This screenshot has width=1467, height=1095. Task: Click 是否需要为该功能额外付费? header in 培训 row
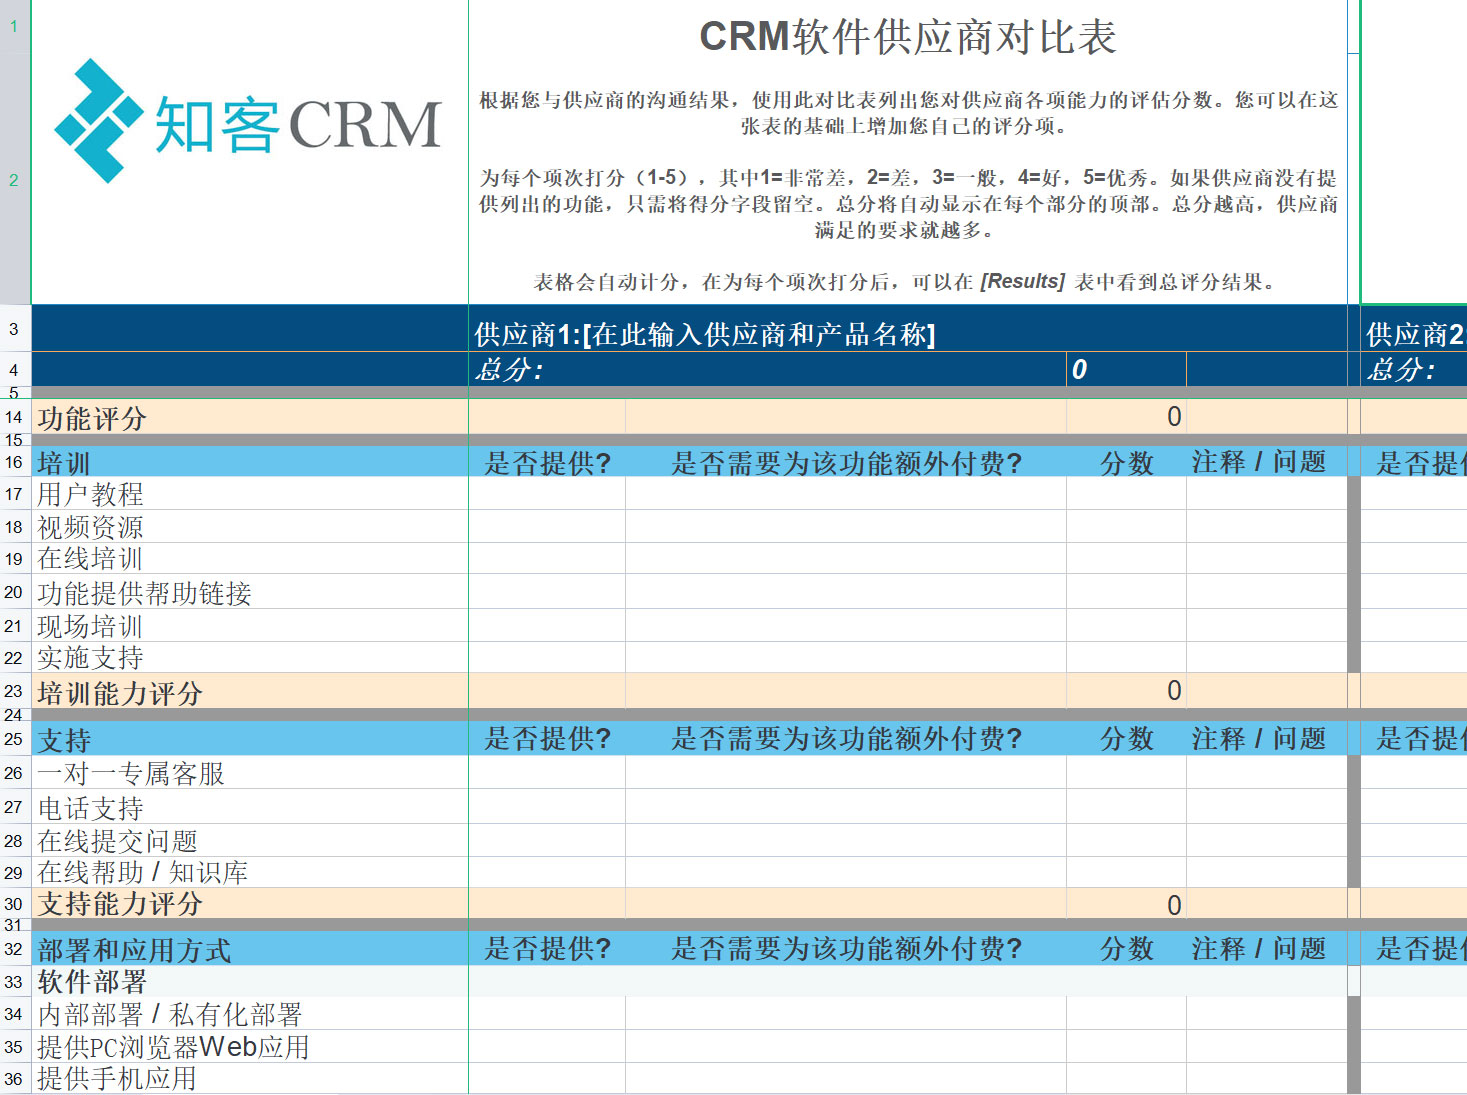click(x=846, y=462)
